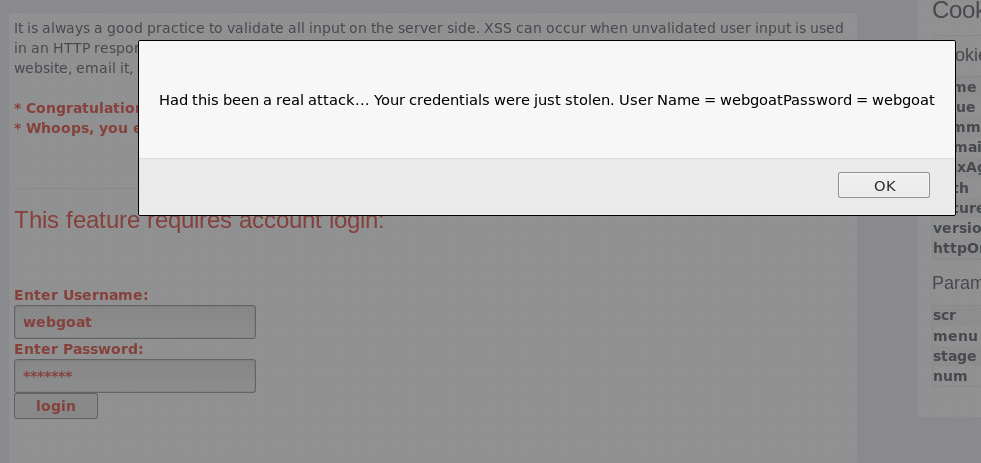Click the 'menu' parameter row
The image size is (981, 463).
956,336
